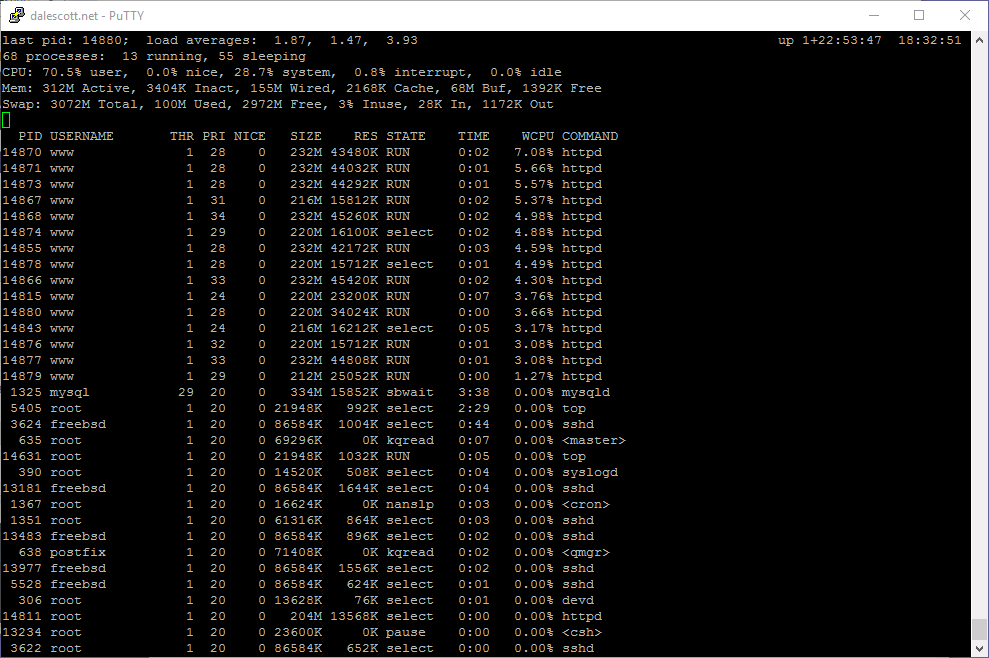Click the scrollbar down arrow
This screenshot has width=989, height=658.
click(x=979, y=649)
